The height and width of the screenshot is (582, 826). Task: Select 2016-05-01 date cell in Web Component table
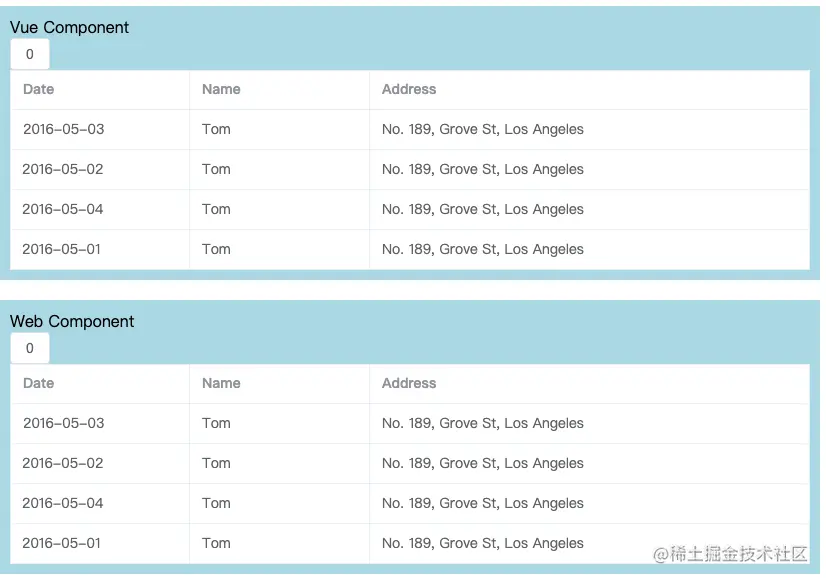[x=62, y=543]
